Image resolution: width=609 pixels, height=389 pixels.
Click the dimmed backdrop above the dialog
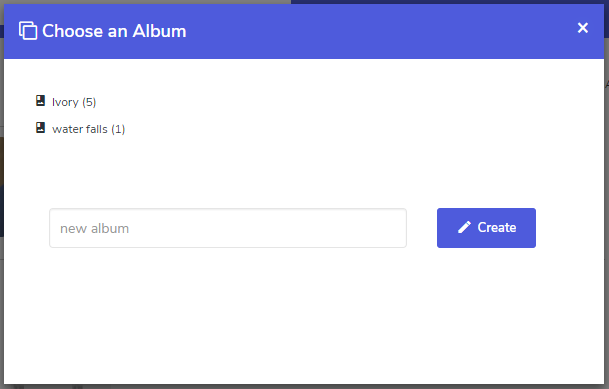click(x=146, y=2)
